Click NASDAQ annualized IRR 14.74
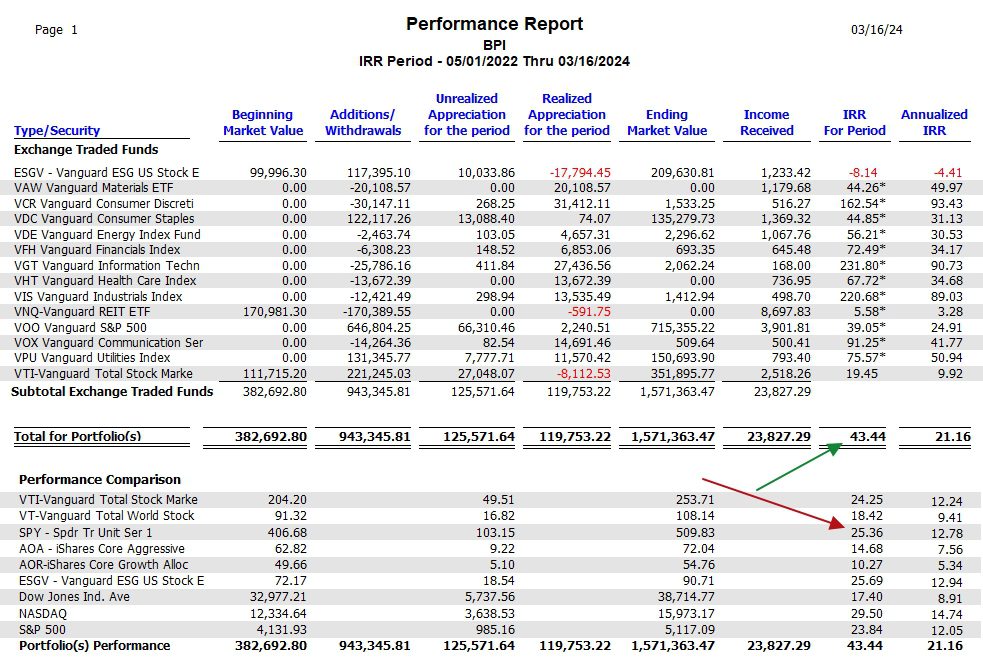The height and width of the screenshot is (661, 983). point(947,615)
